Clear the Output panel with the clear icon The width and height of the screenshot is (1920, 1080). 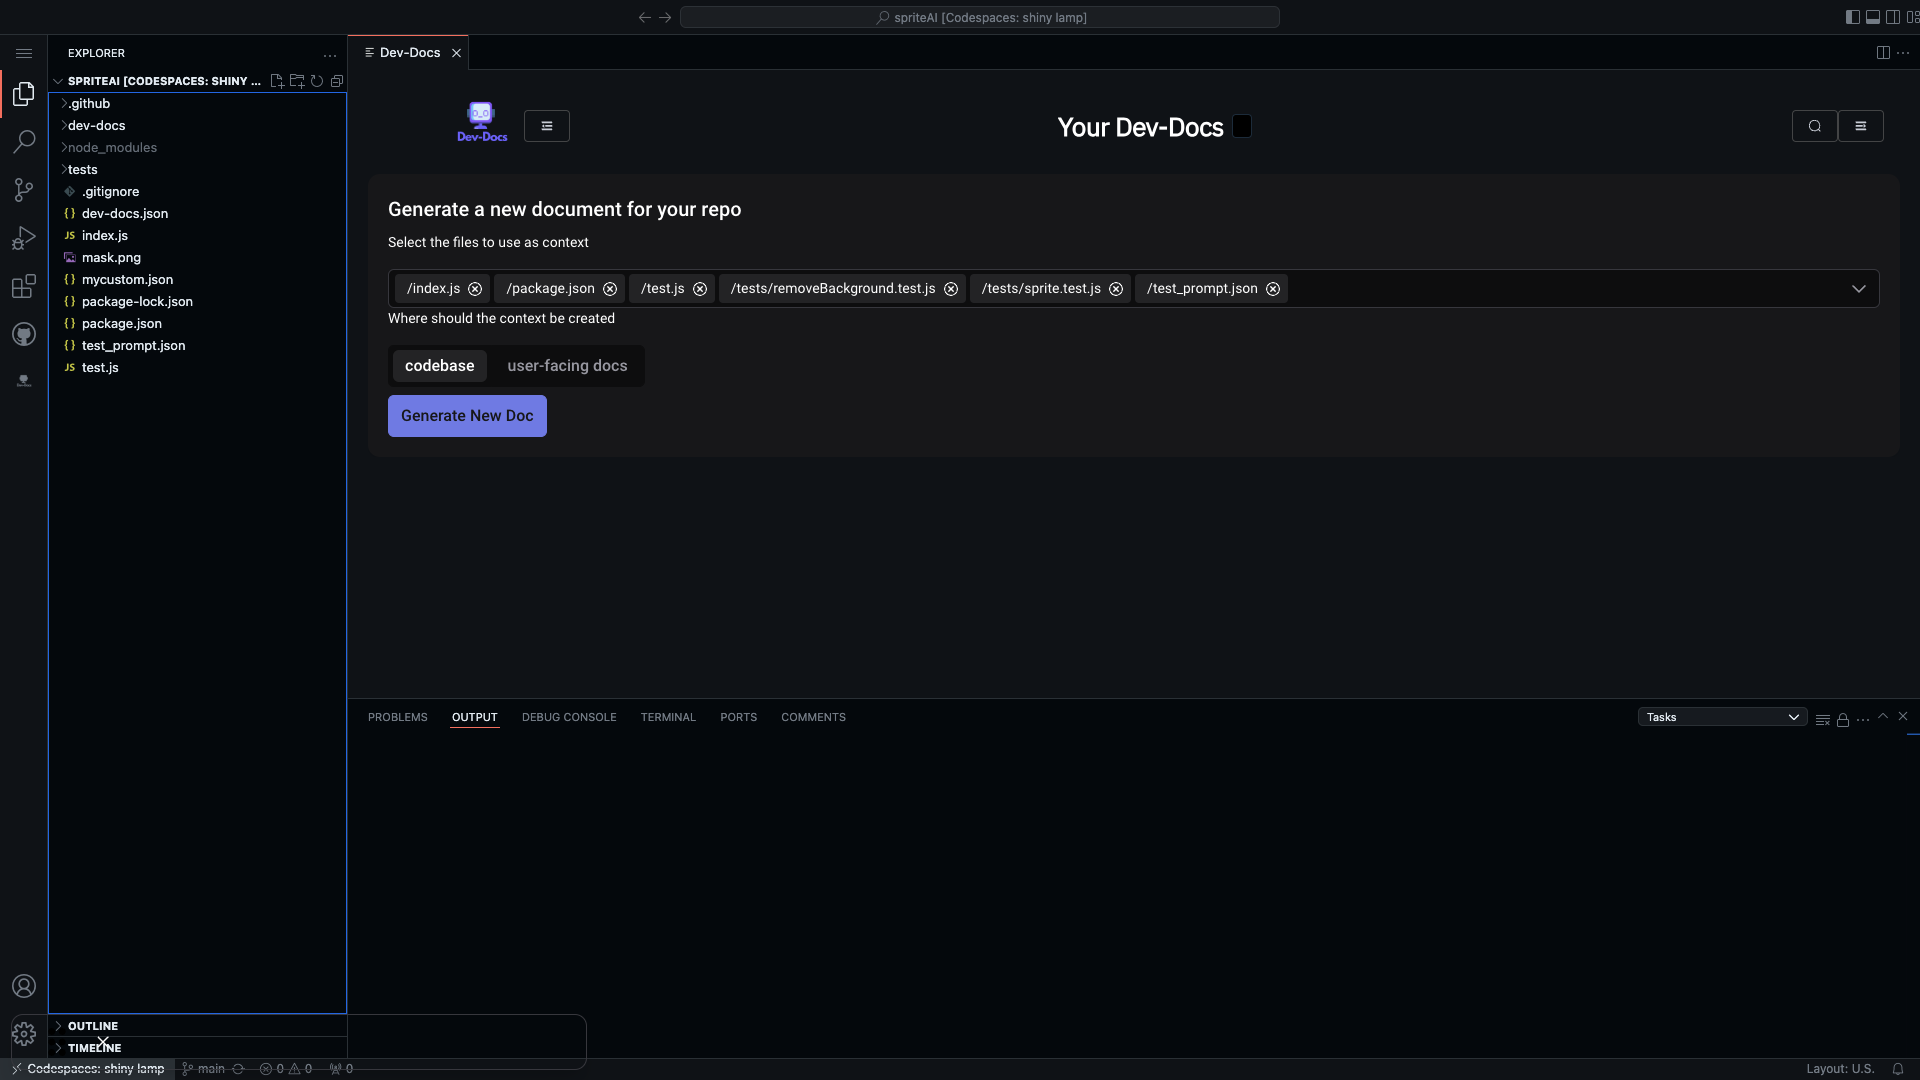[x=1822, y=719]
